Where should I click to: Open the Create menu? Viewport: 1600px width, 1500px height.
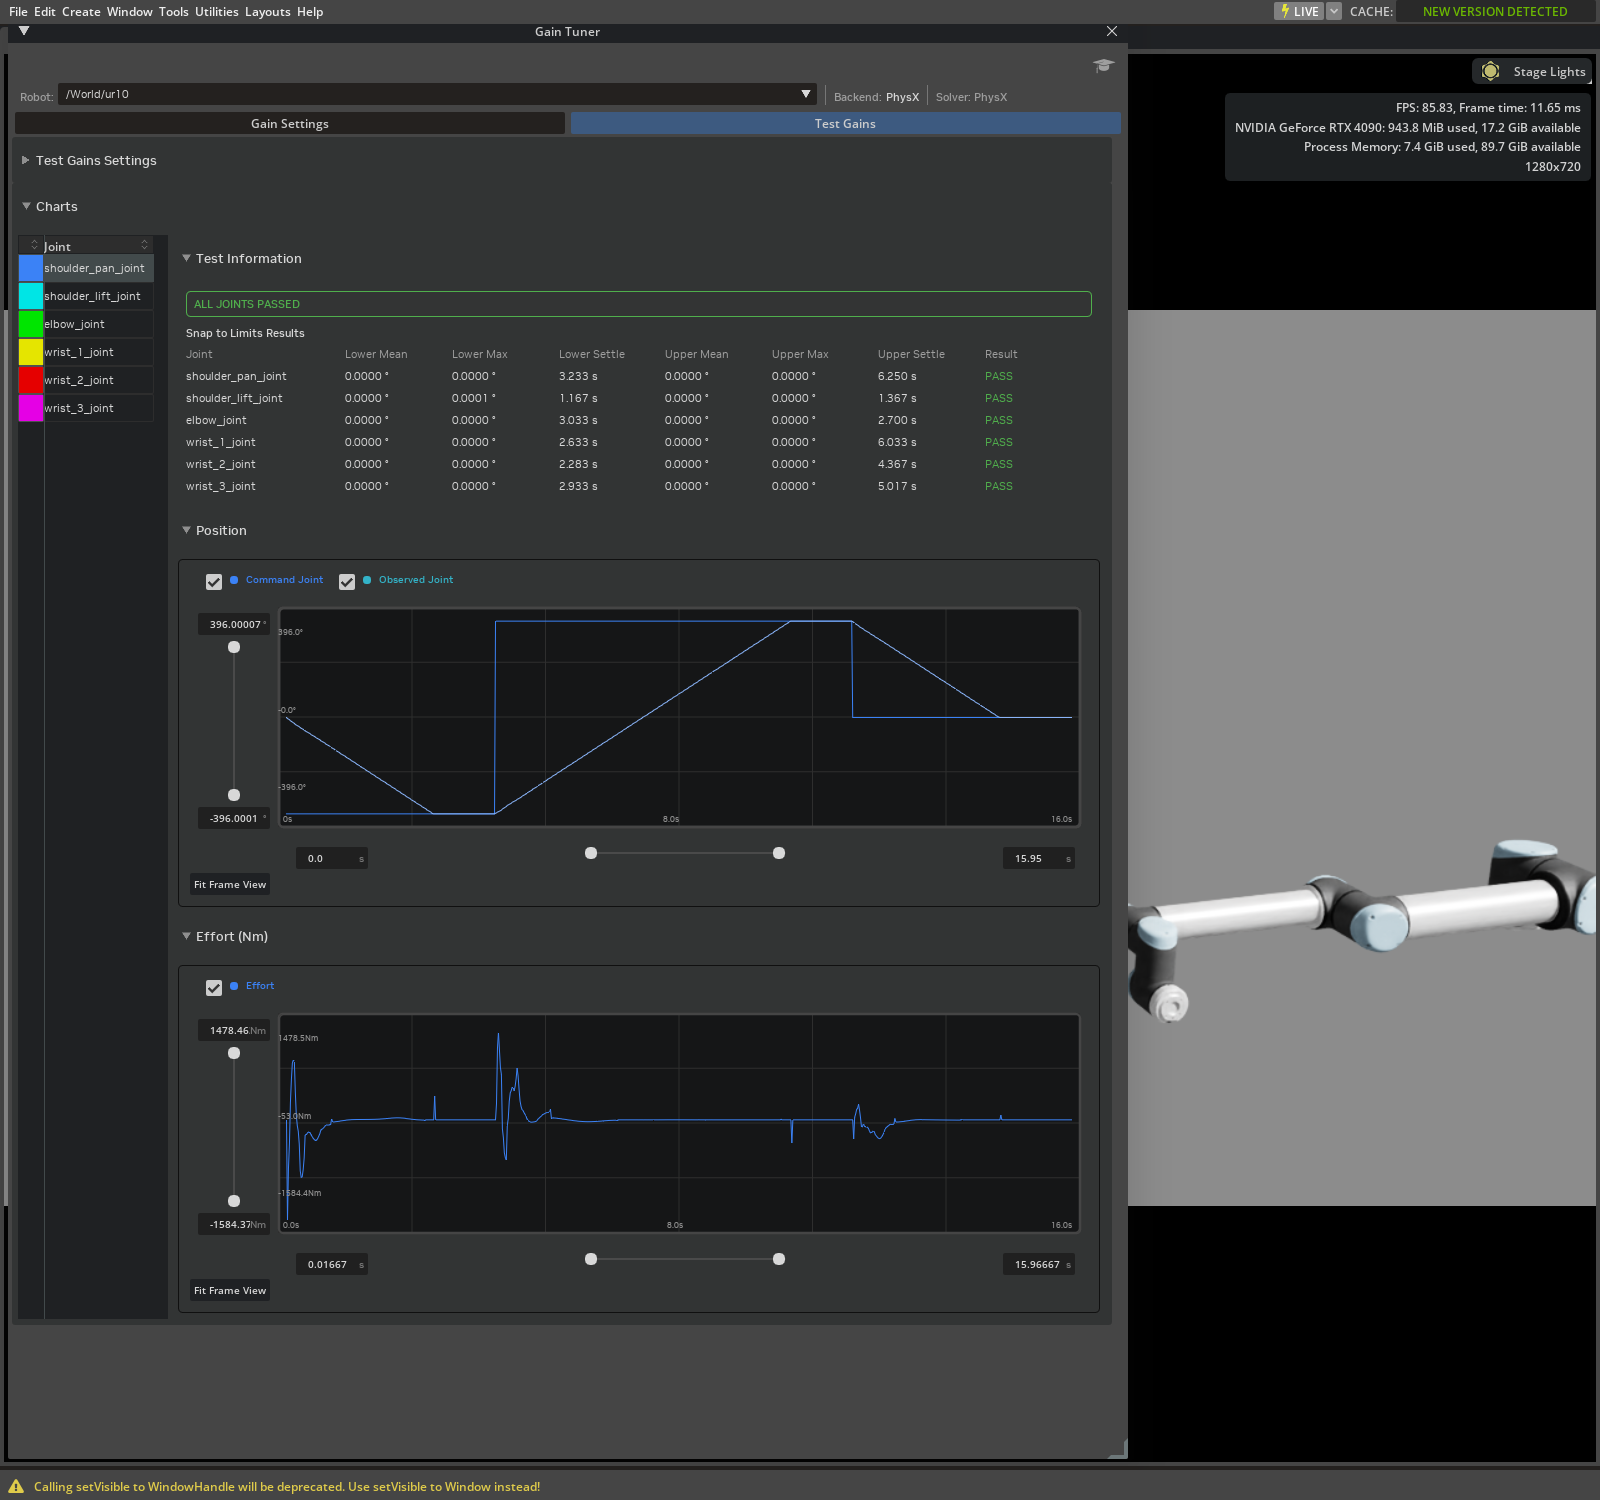(81, 12)
